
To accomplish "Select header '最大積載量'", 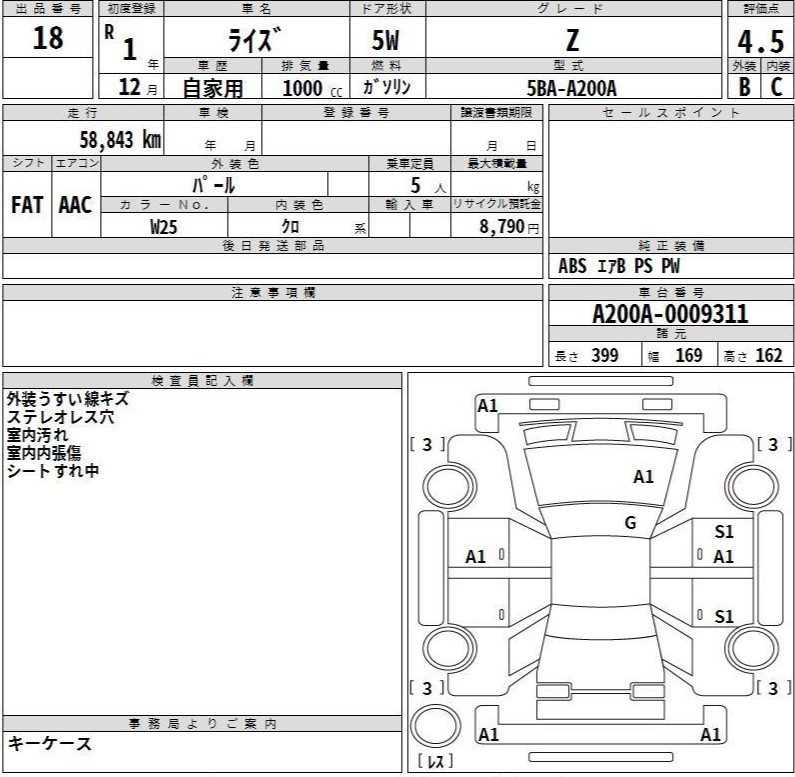I will 497,163.
